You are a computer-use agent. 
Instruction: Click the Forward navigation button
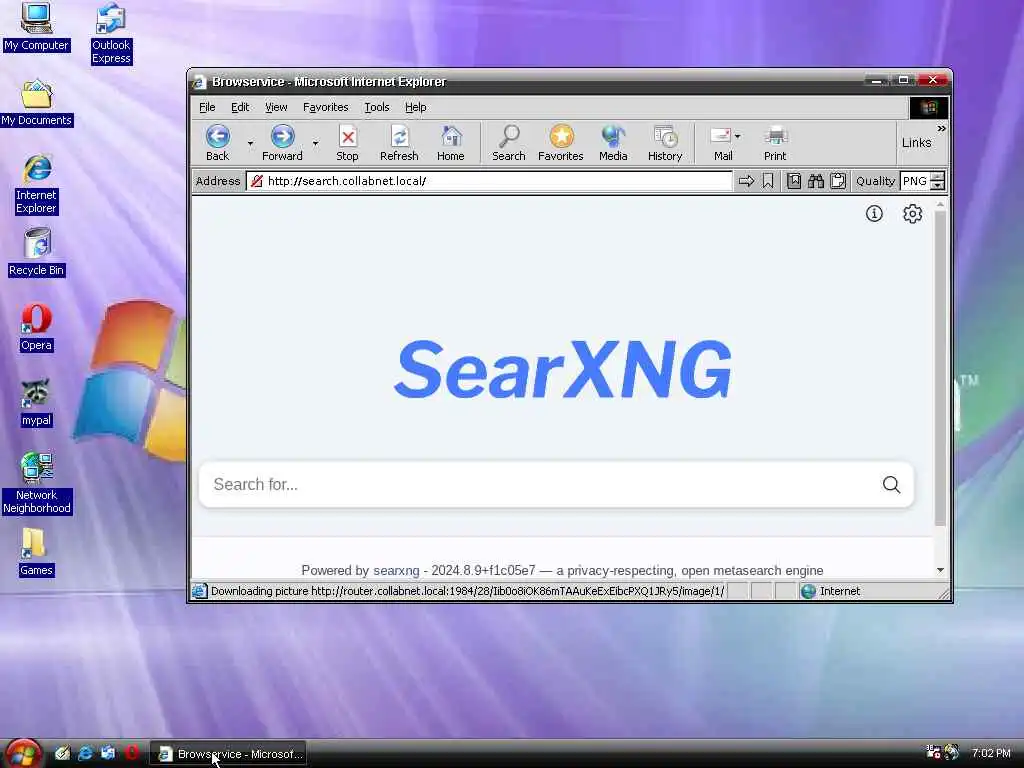pos(282,143)
